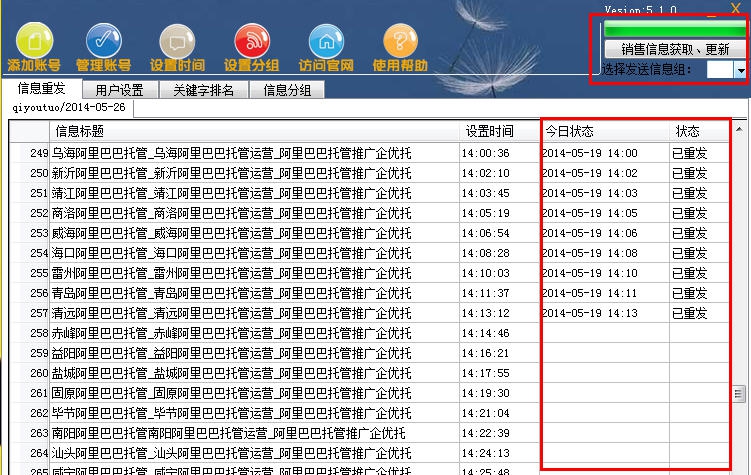Screen dimensions: 751x475
Task: Switch to the 用户设置 tab
Action: [x=120, y=90]
